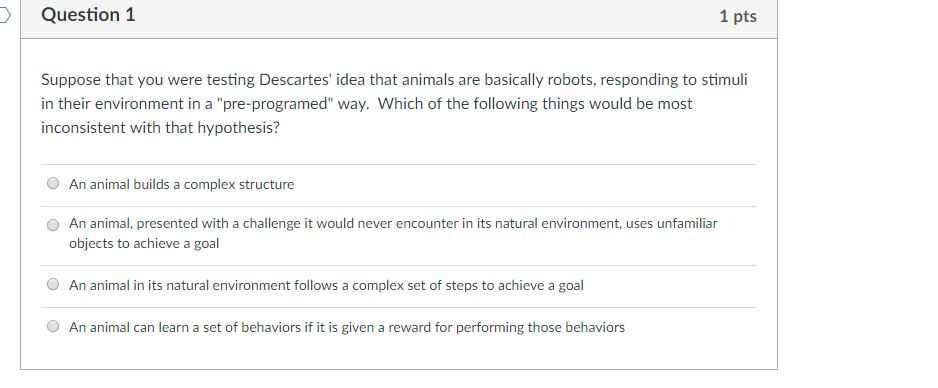
Task: Click the quoted term "pre-programed"
Action: tap(275, 104)
